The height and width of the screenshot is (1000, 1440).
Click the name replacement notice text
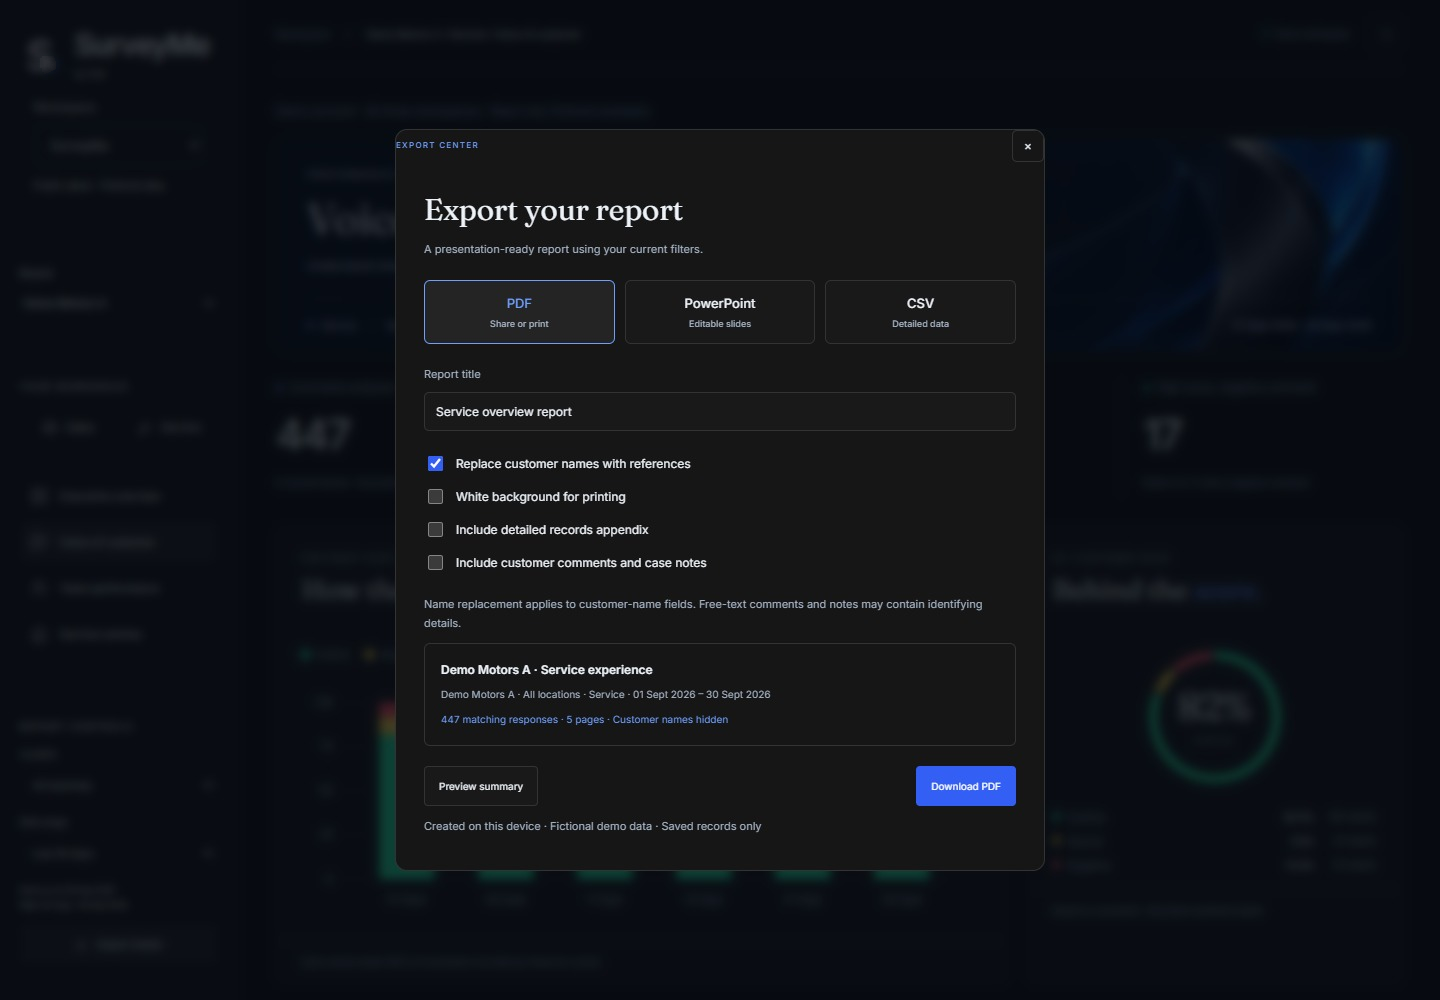click(703, 614)
